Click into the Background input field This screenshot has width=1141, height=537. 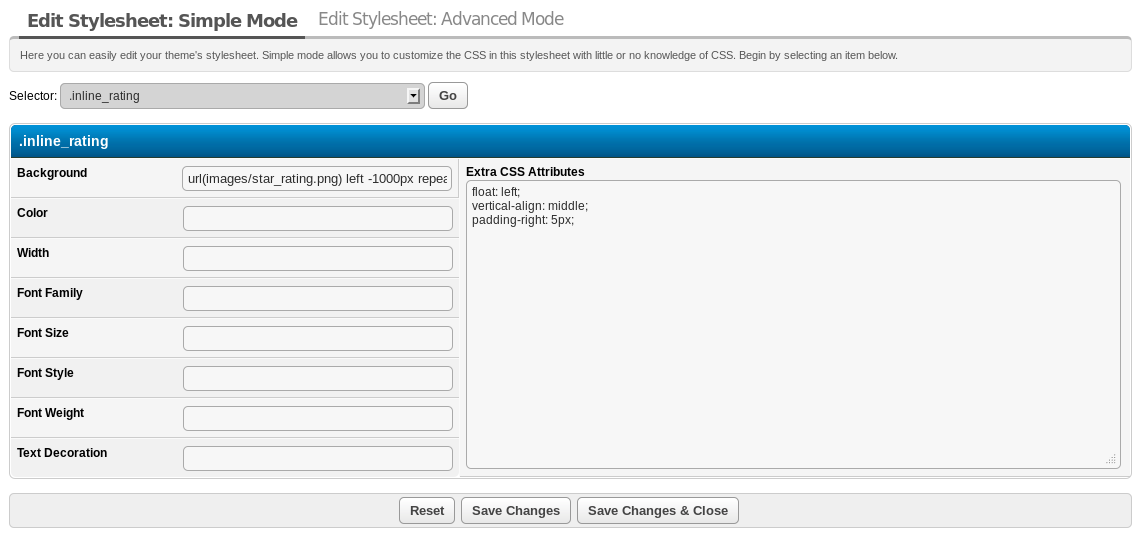click(317, 179)
